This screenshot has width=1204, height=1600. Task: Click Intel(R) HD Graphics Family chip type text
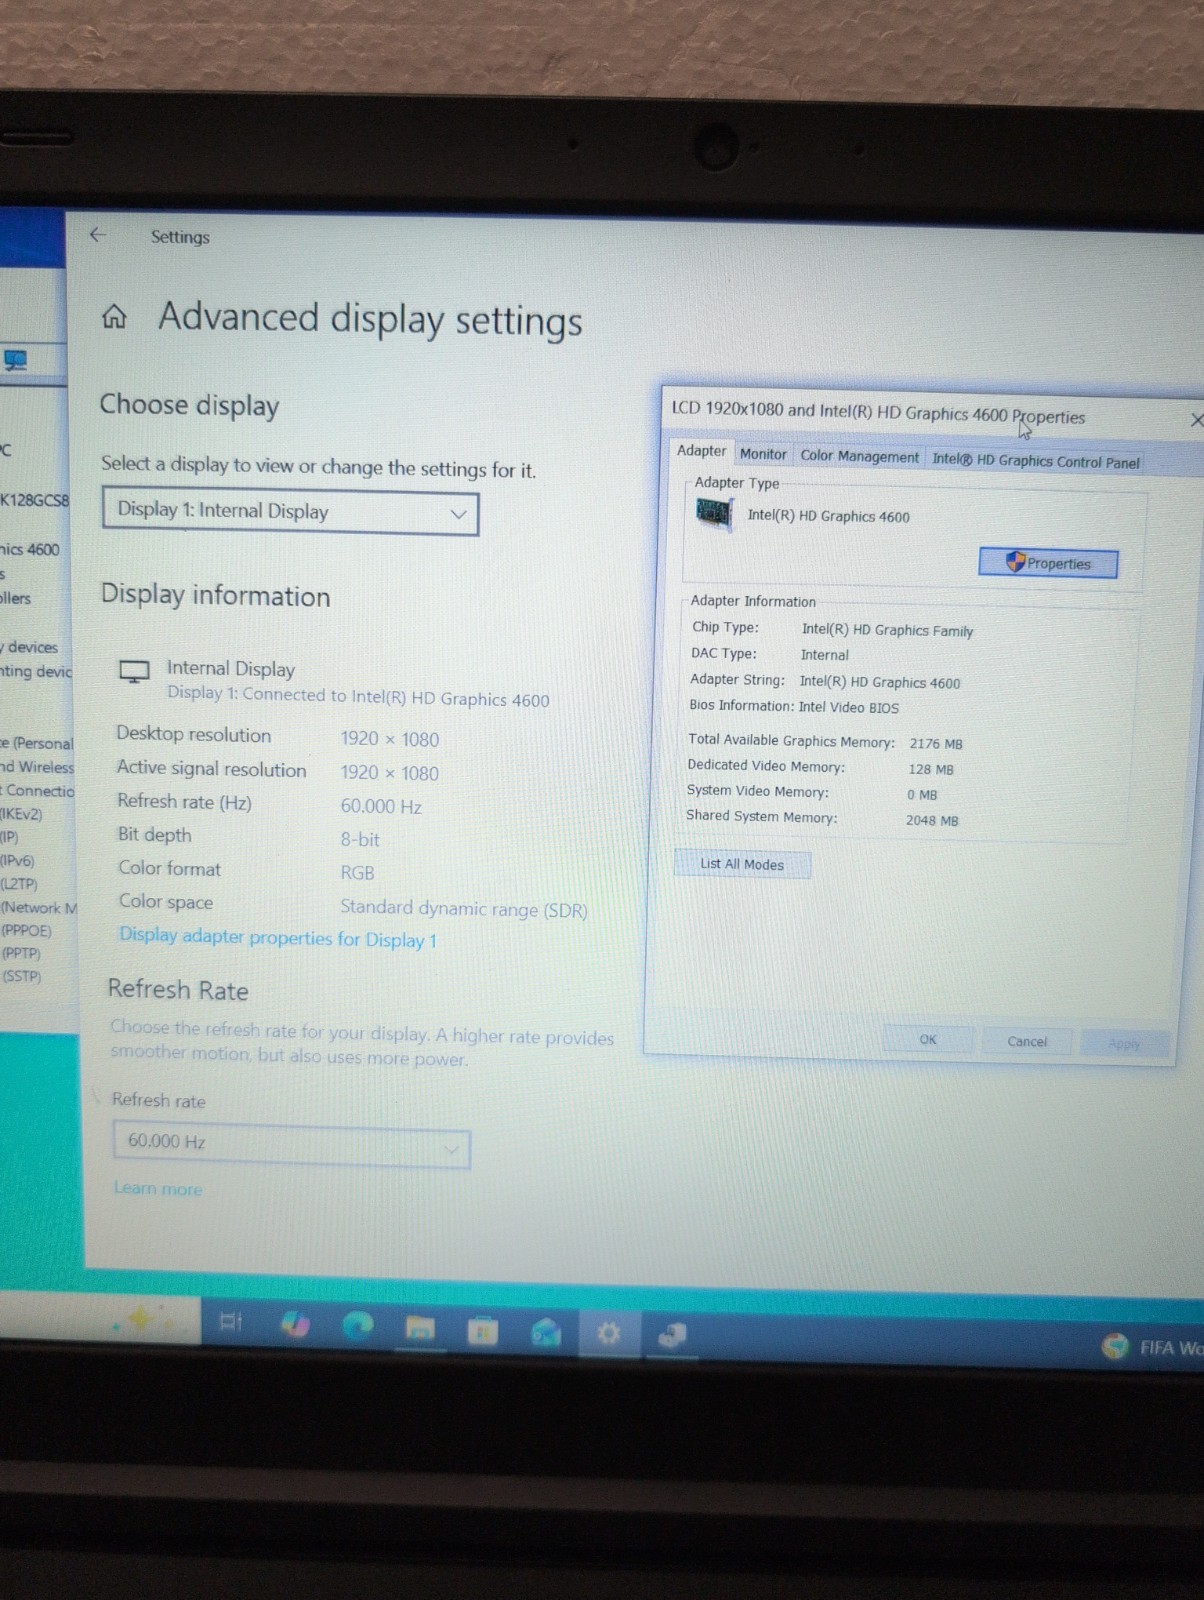click(x=887, y=630)
